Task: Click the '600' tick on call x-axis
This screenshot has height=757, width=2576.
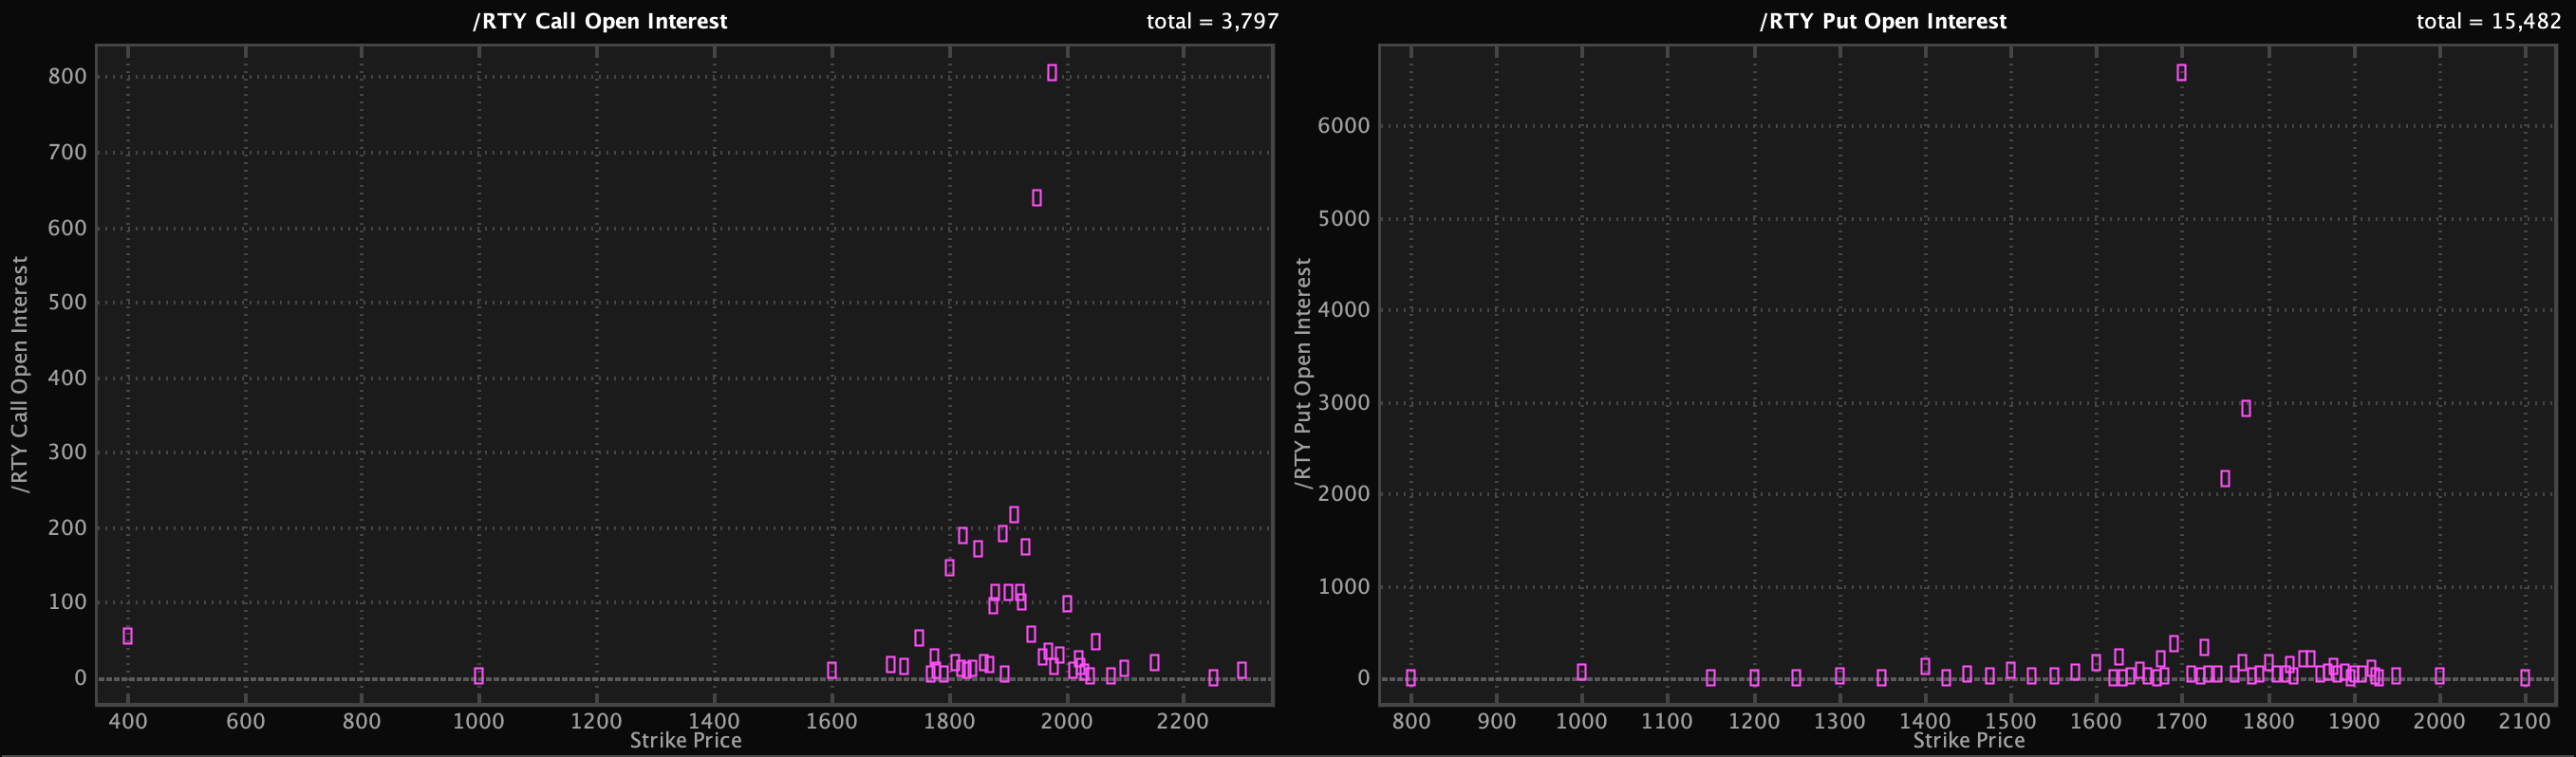Action: tap(245, 721)
